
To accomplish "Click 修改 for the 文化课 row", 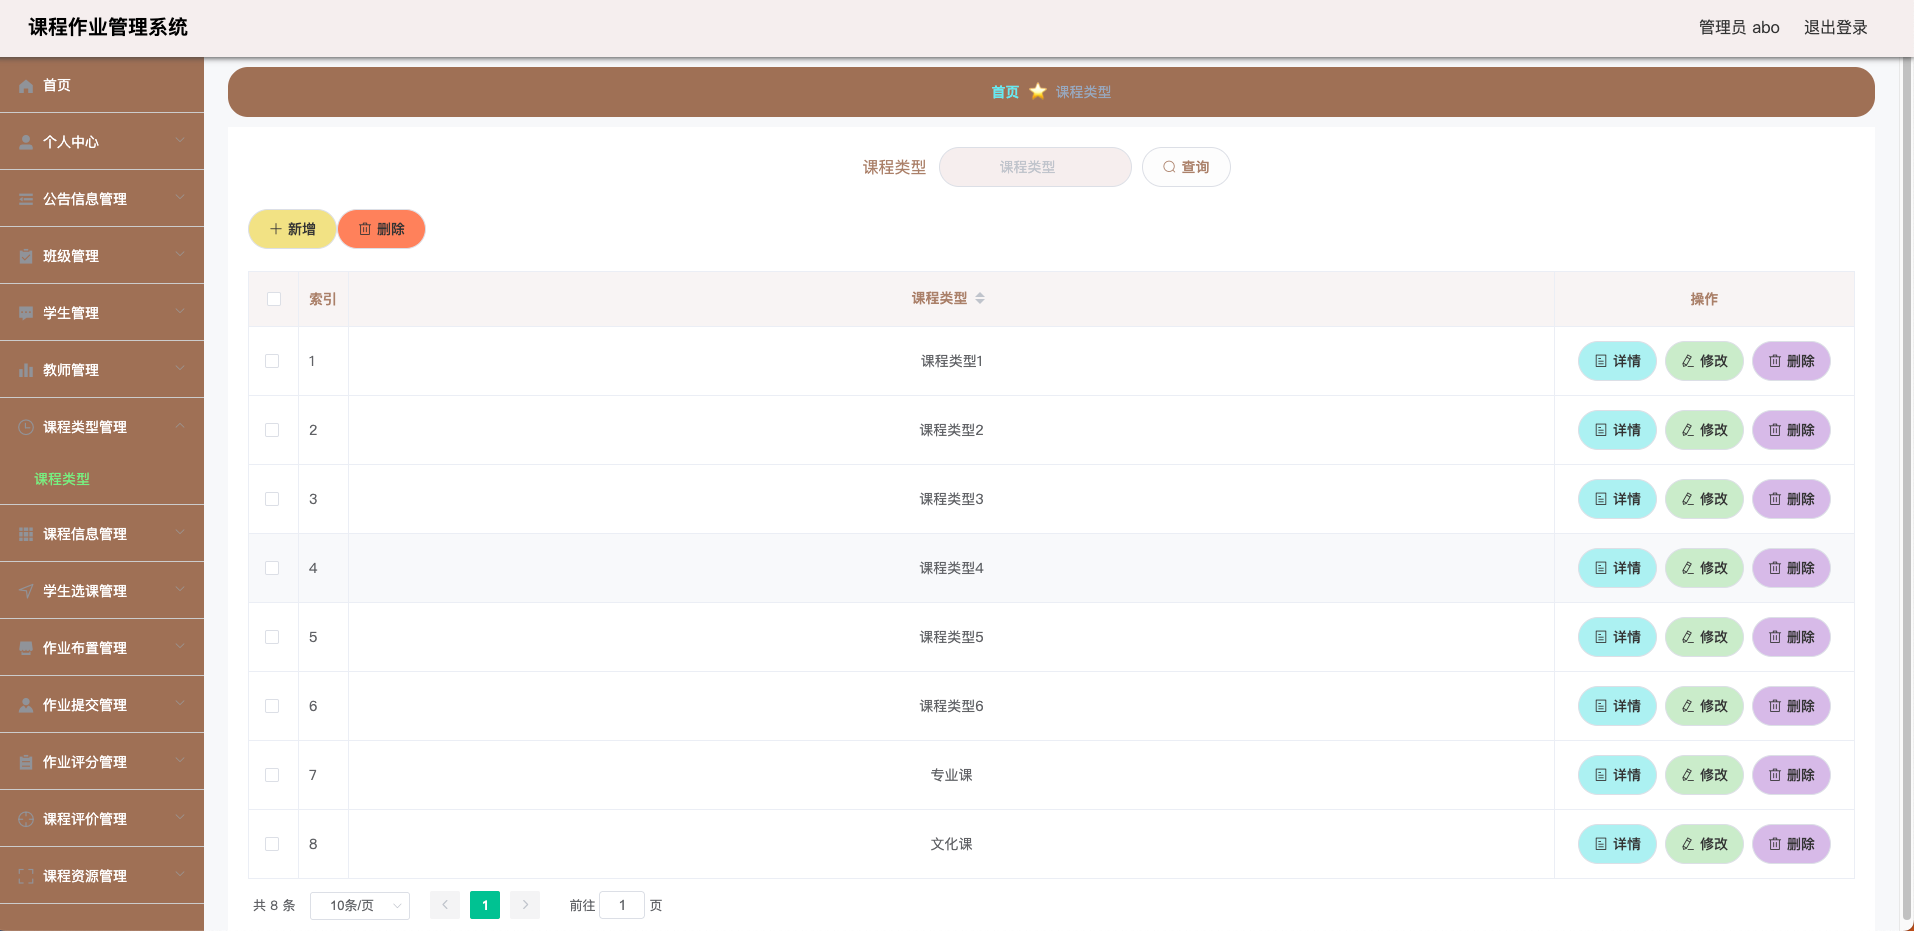I will (1704, 844).
